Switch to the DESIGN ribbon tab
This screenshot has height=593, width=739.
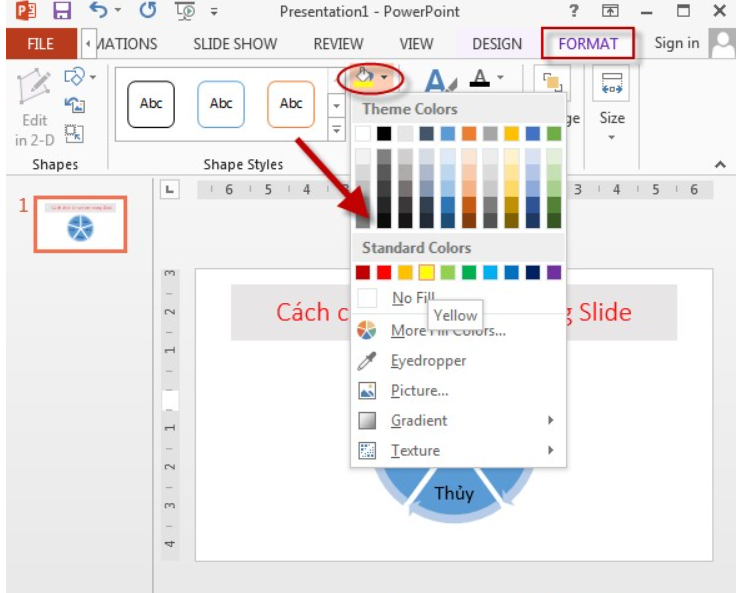pyautogui.click(x=497, y=44)
